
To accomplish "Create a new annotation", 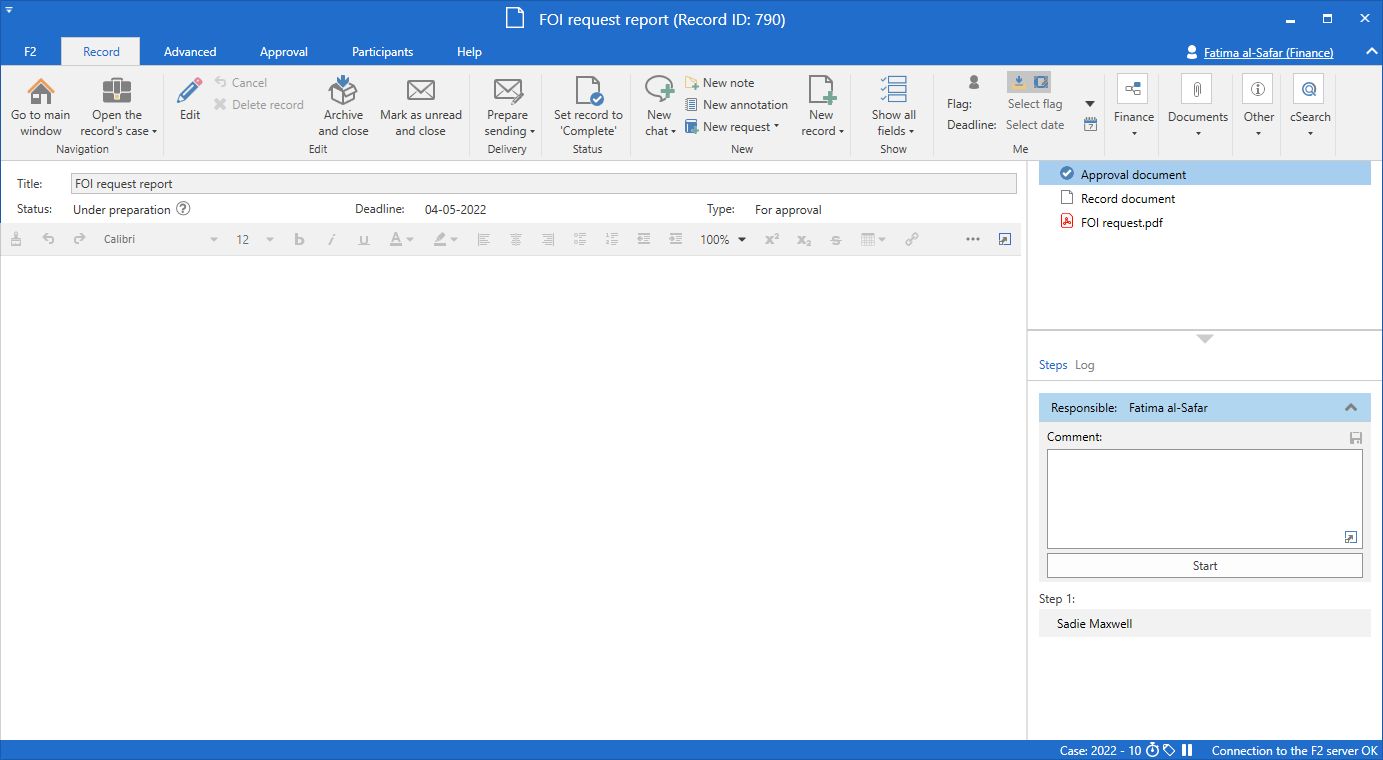I will (736, 105).
